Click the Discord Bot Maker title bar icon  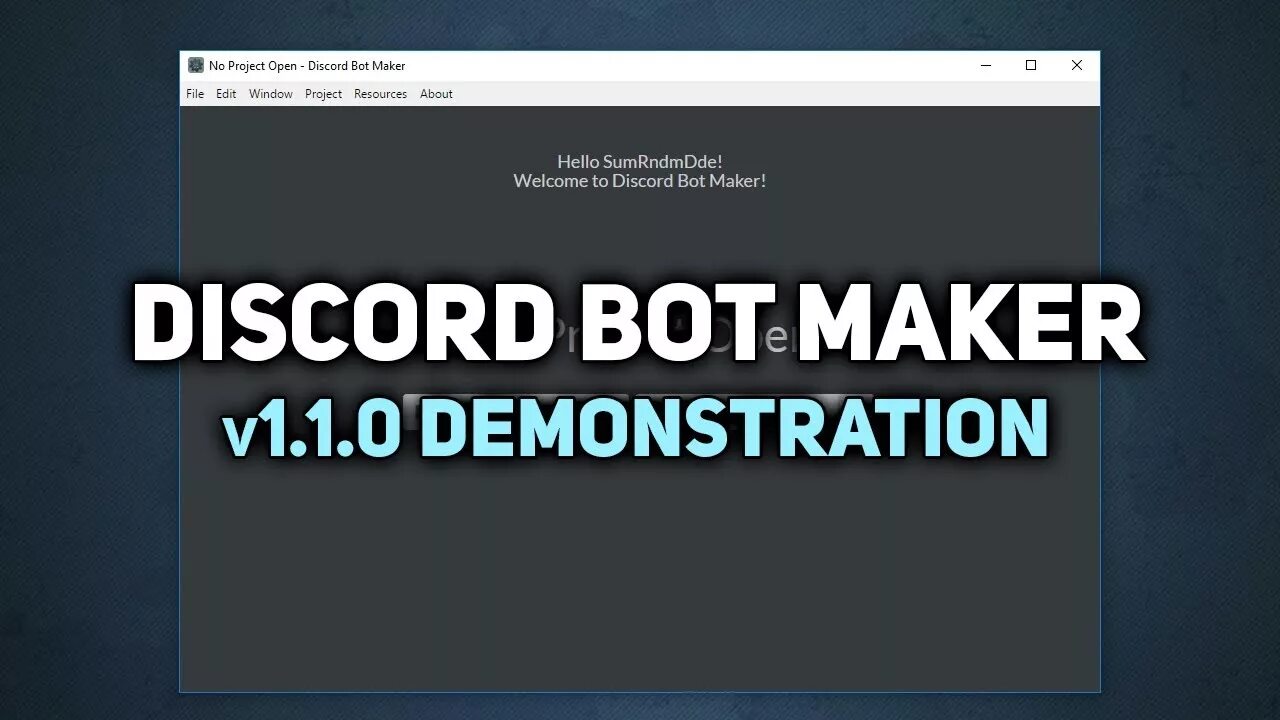[196, 65]
